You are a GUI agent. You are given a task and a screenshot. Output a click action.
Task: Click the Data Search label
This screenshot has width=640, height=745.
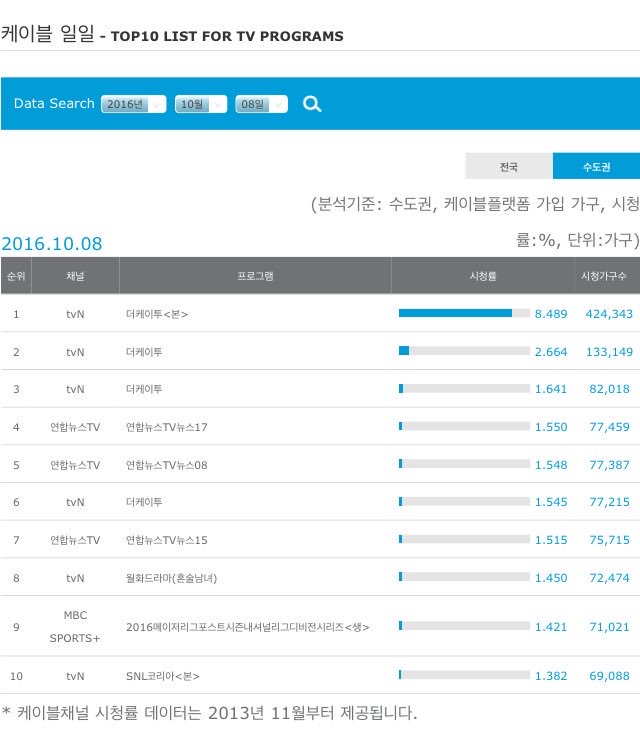coord(54,104)
